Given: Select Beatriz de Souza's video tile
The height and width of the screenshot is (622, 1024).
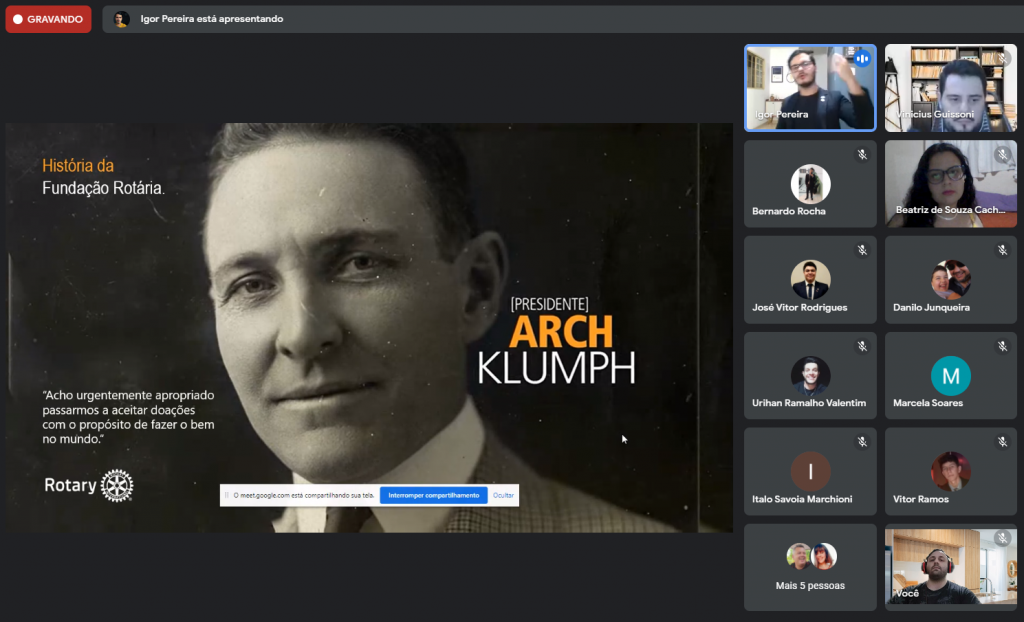Looking at the screenshot, I should (x=950, y=184).
